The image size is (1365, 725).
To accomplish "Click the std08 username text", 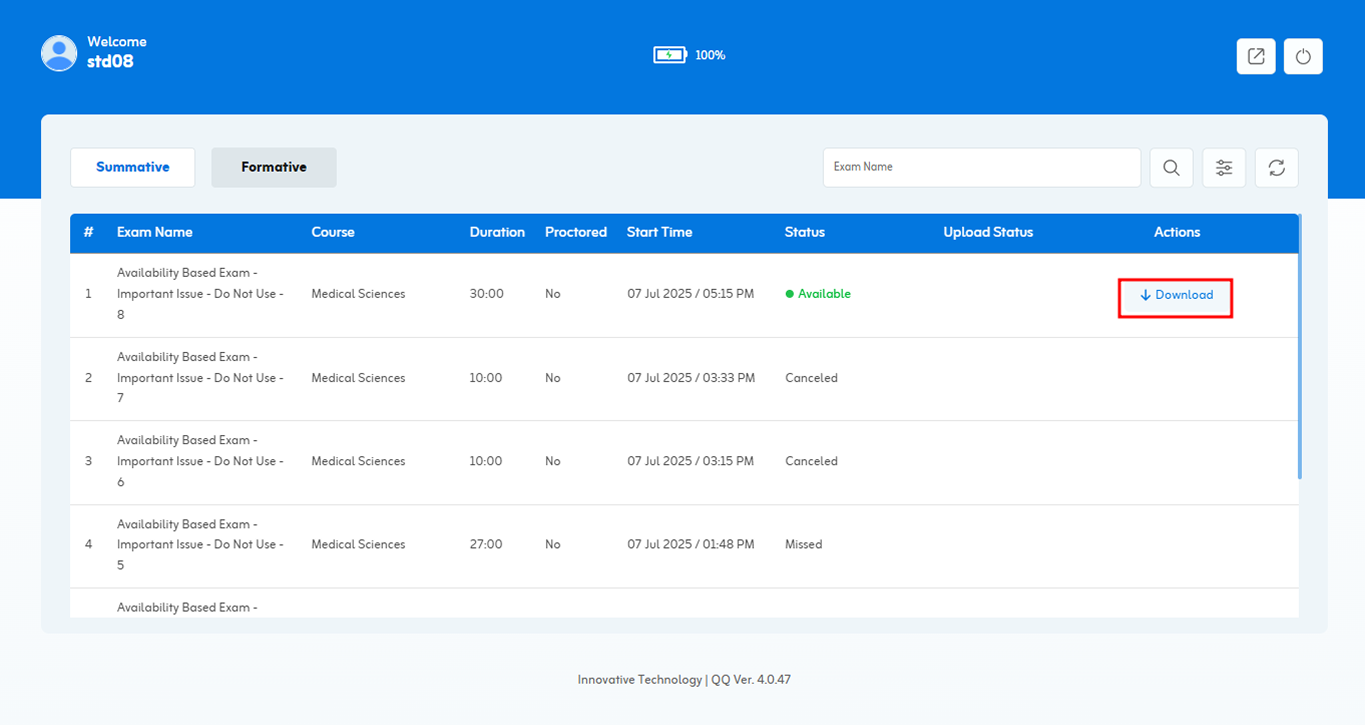I will (110, 62).
